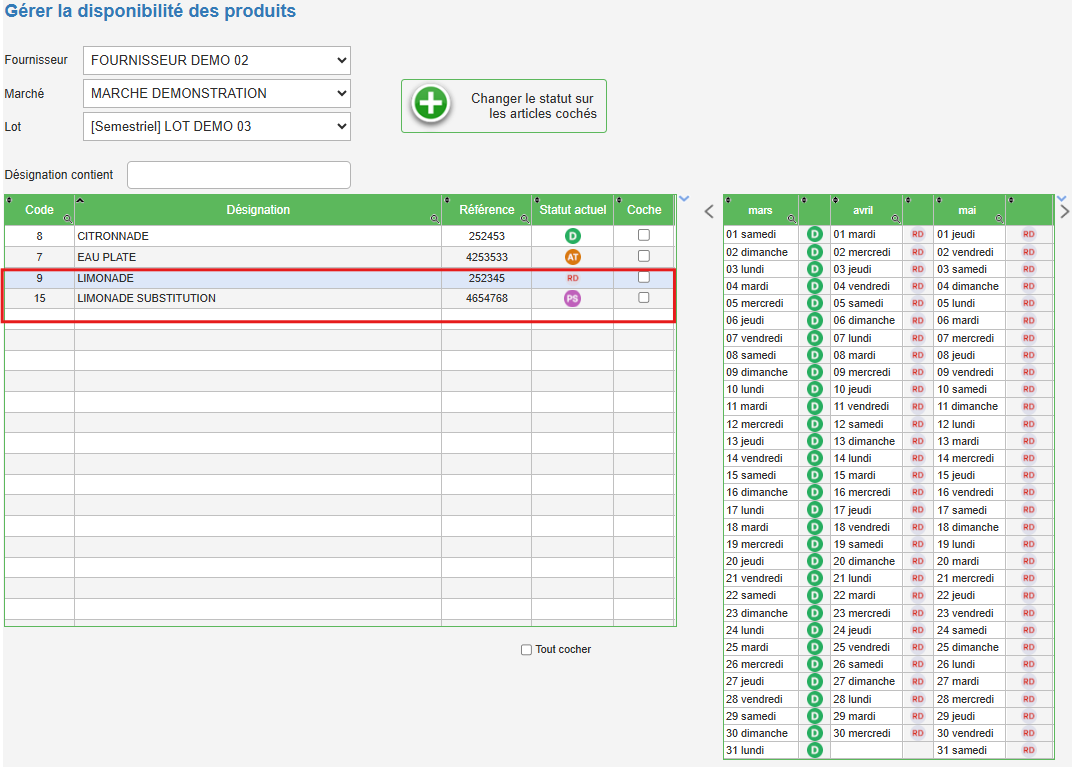Click RD status icon for 31 samedi mai

point(1028,750)
